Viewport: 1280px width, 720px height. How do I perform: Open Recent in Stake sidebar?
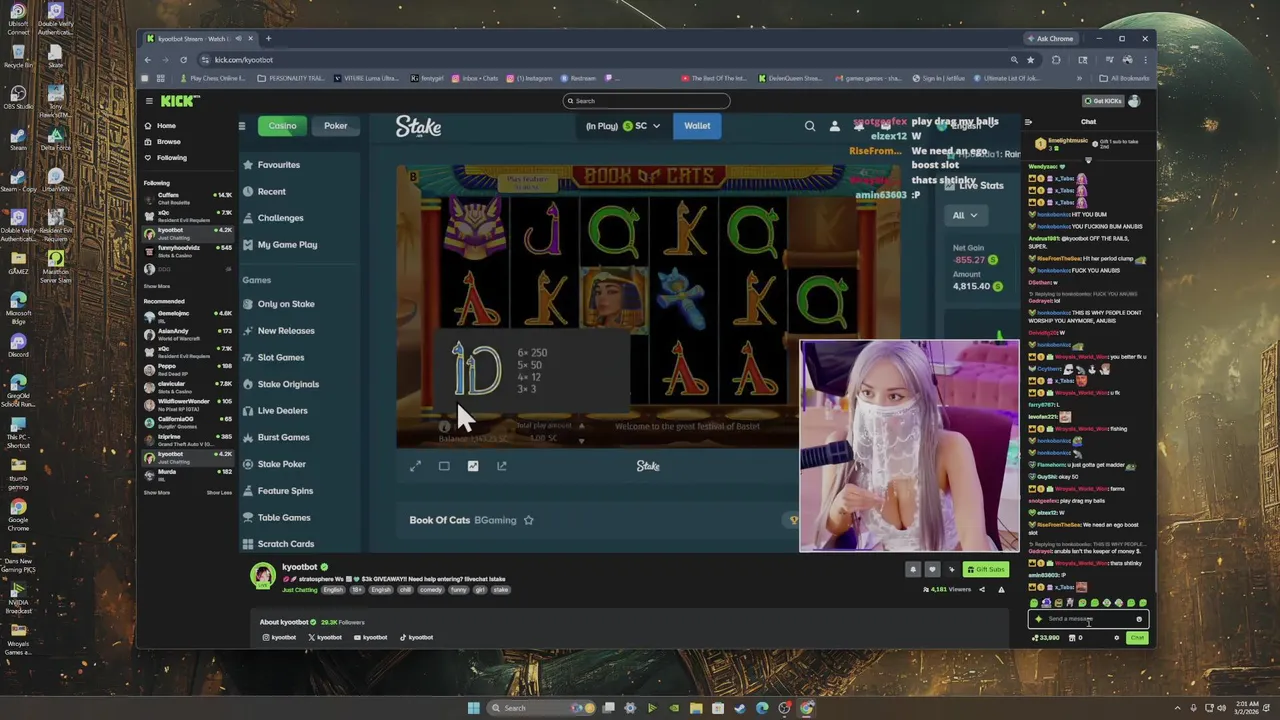[272, 192]
